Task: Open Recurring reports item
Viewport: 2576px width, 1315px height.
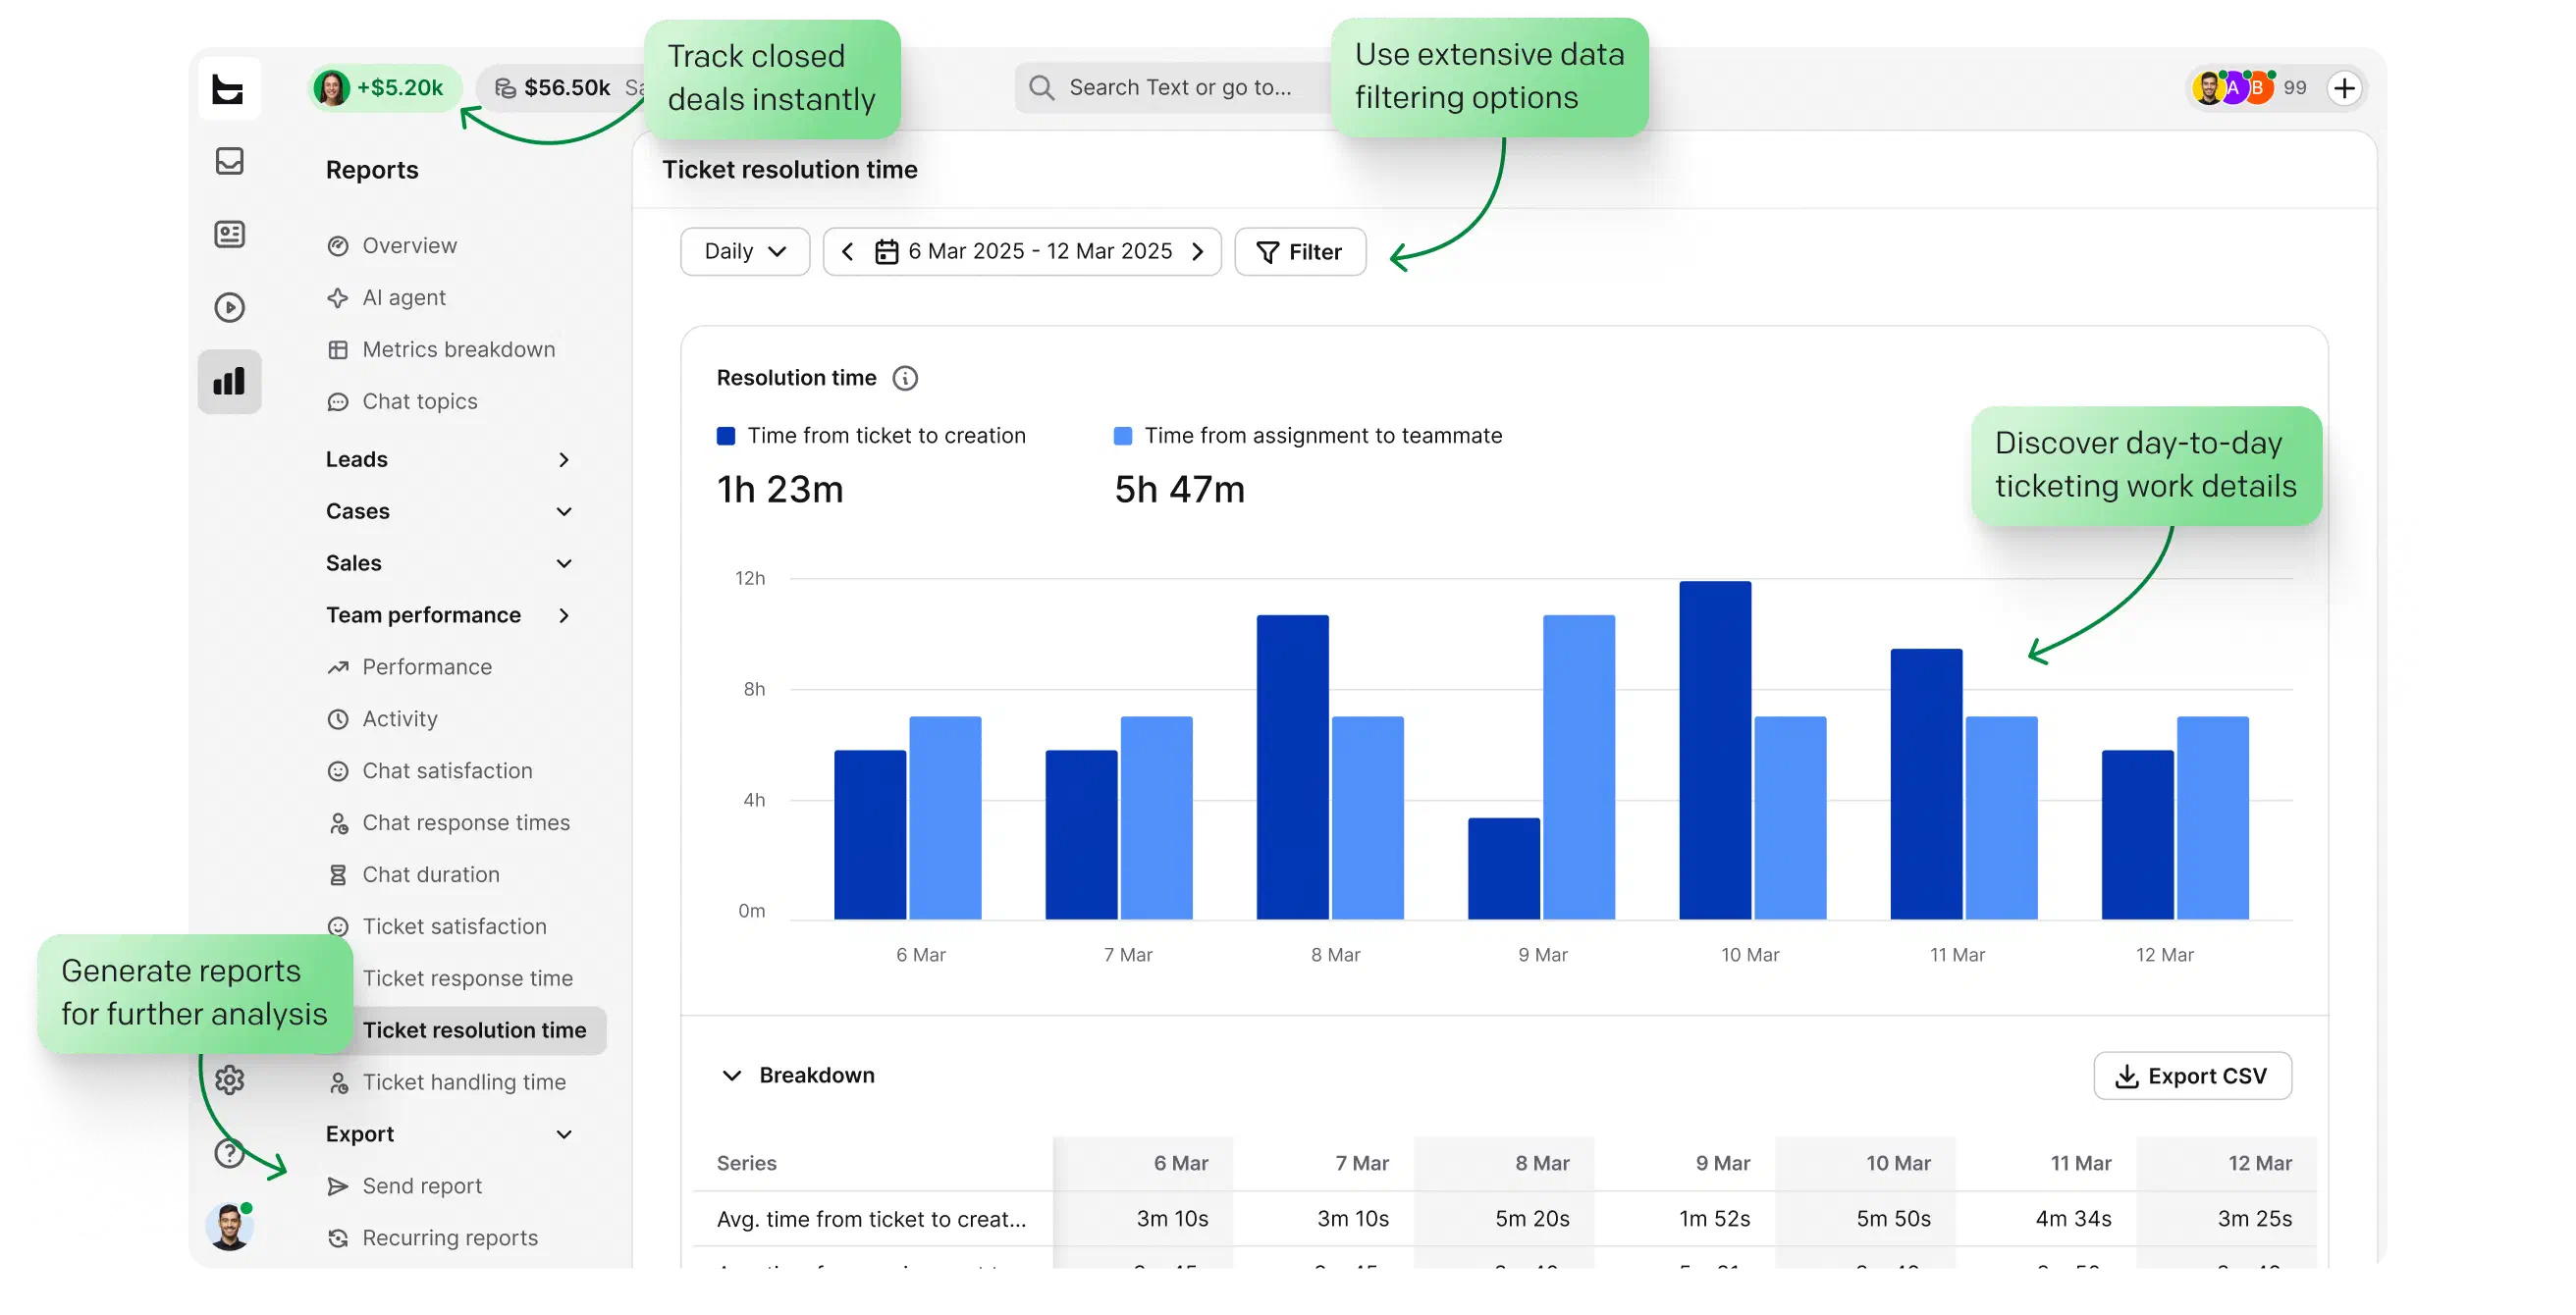Action: pos(432,1238)
